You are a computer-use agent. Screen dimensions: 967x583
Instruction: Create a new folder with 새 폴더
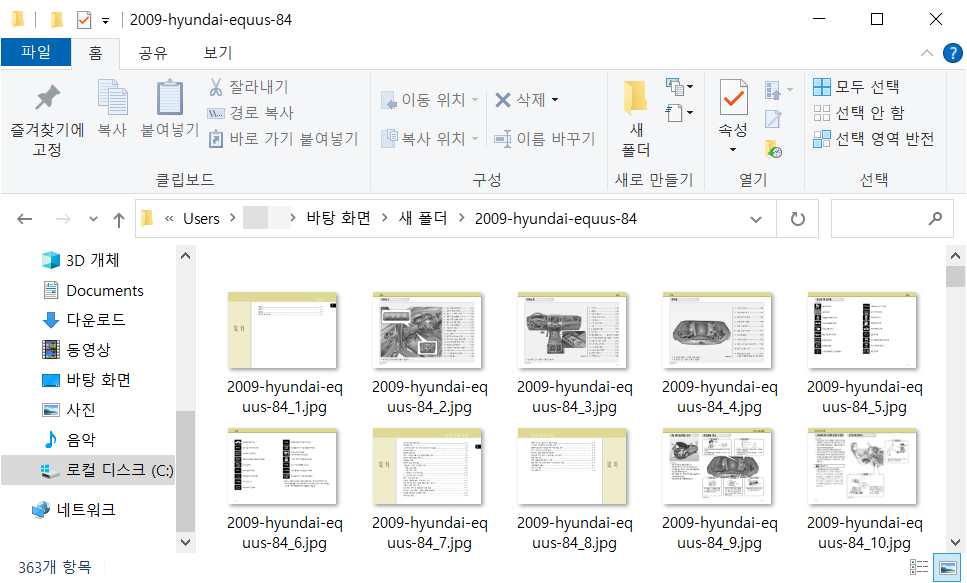tap(636, 118)
